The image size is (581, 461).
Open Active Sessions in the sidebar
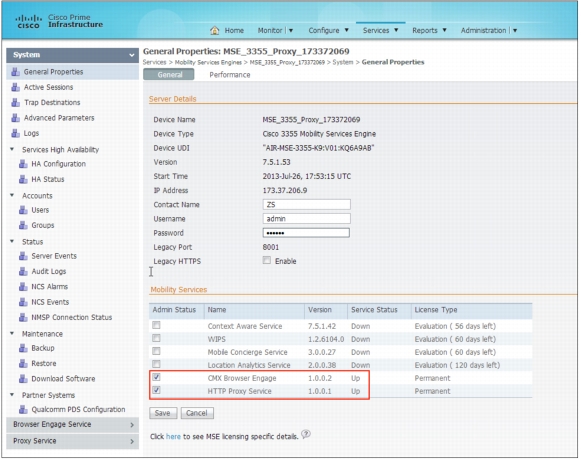[49, 87]
